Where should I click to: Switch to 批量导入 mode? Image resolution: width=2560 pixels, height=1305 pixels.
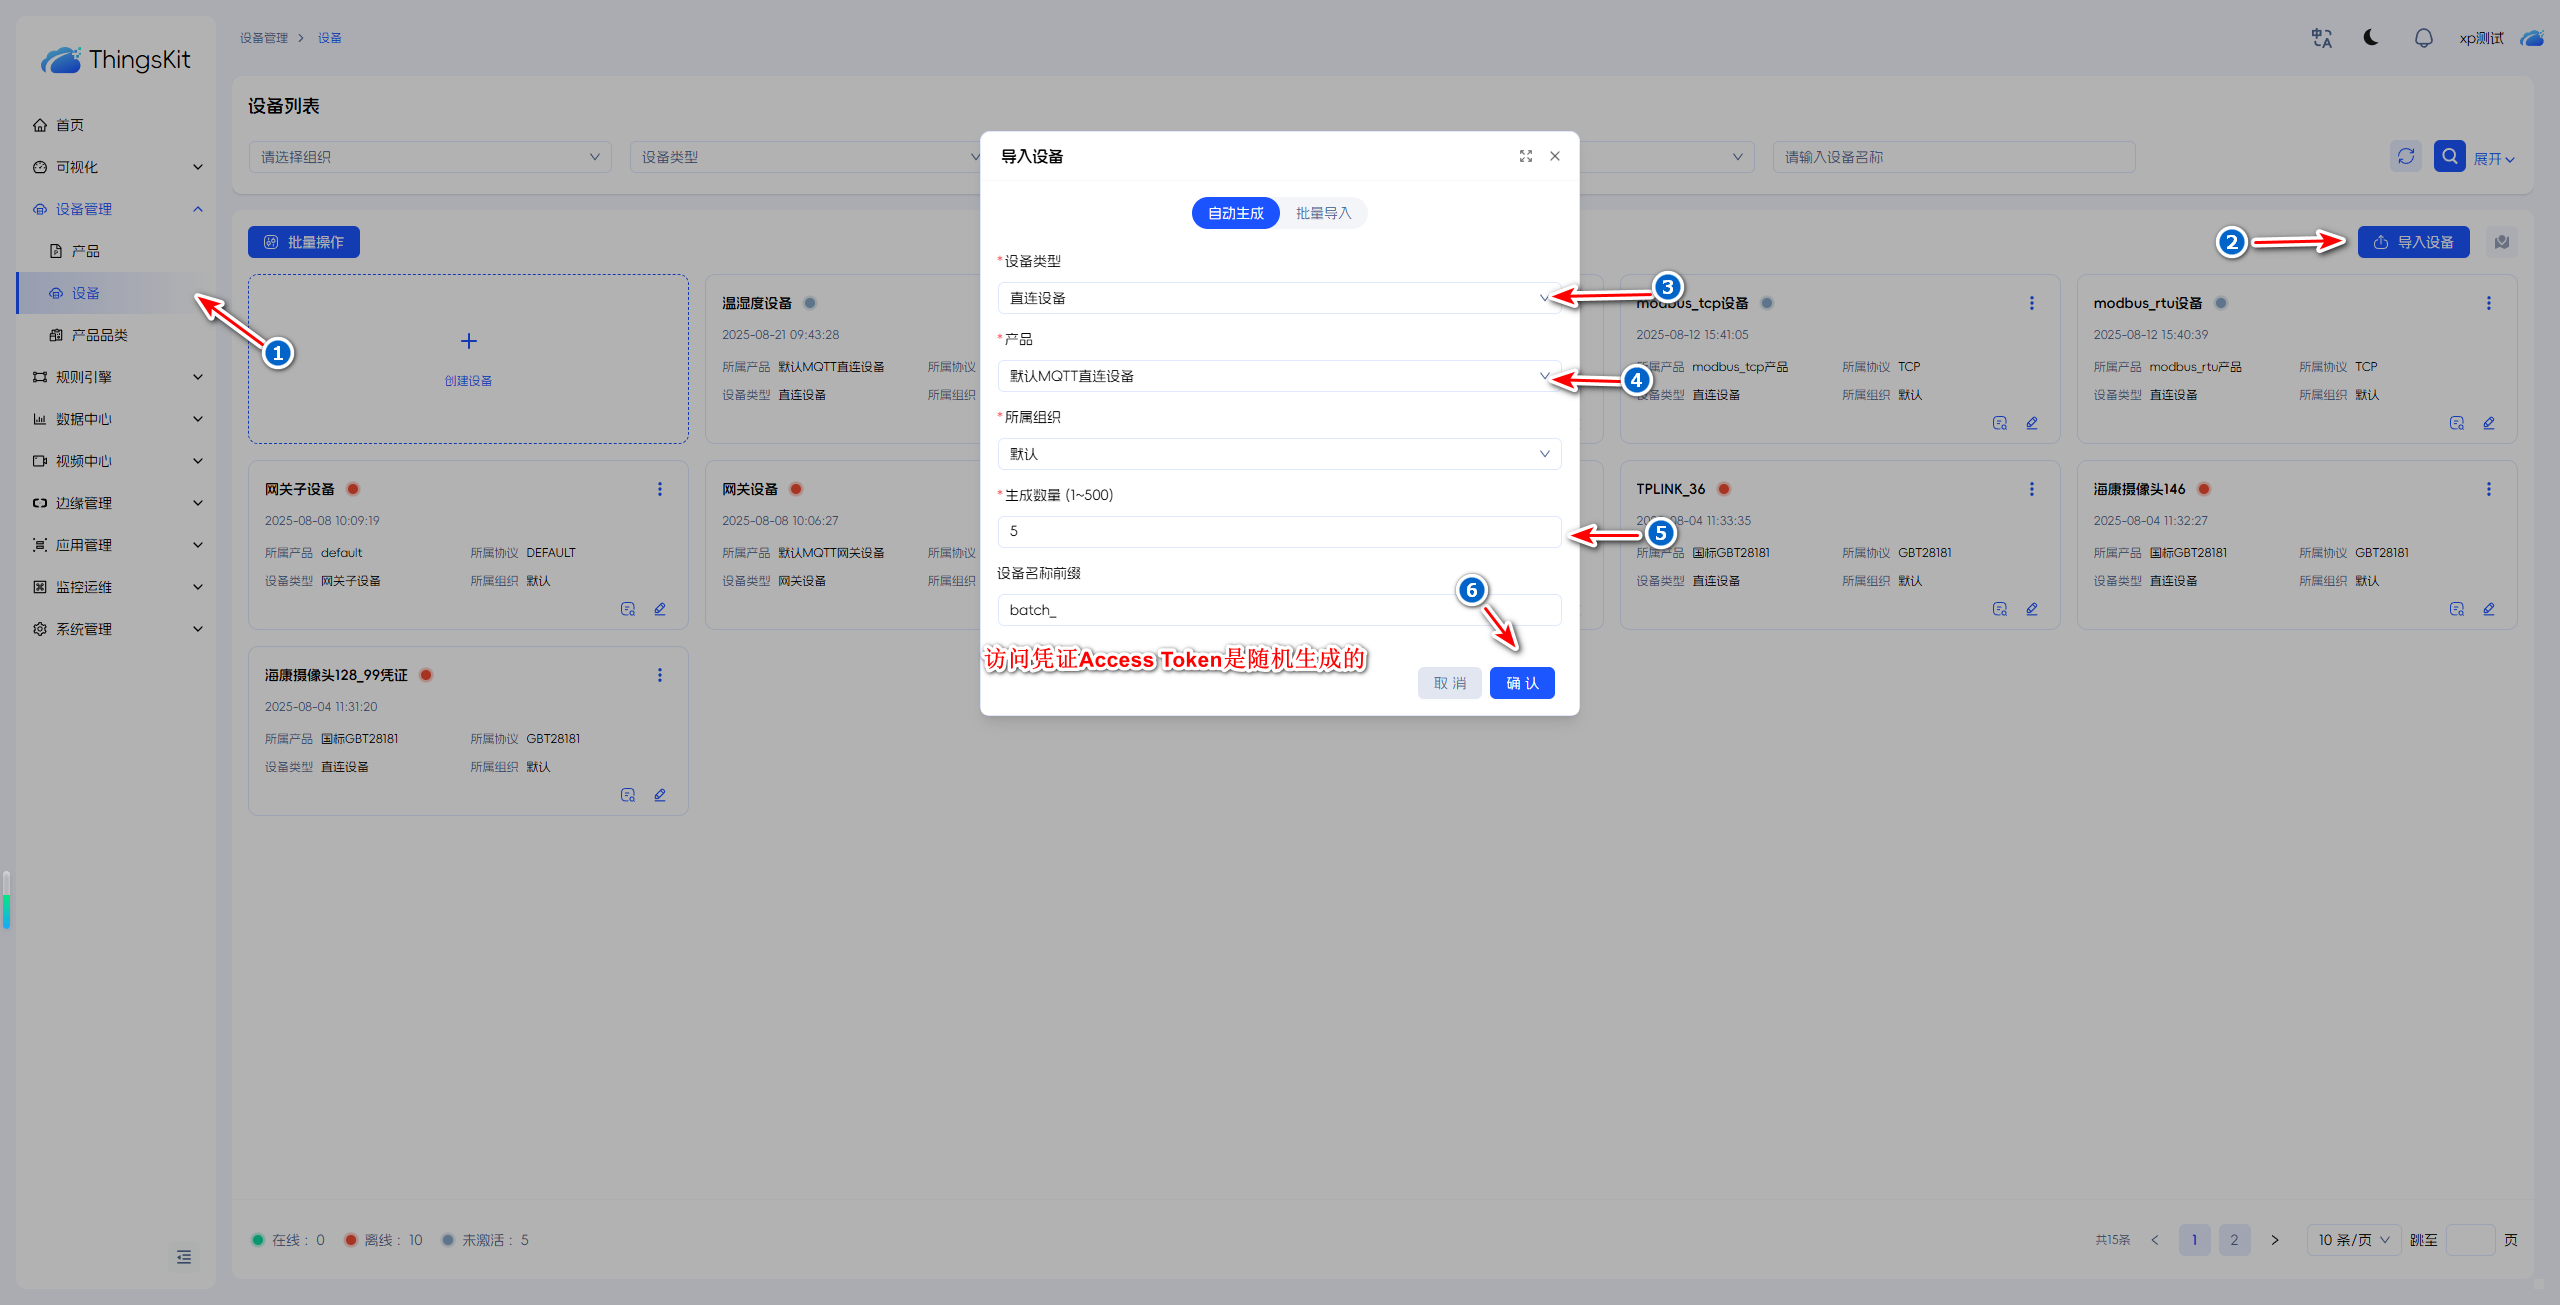click(x=1323, y=213)
